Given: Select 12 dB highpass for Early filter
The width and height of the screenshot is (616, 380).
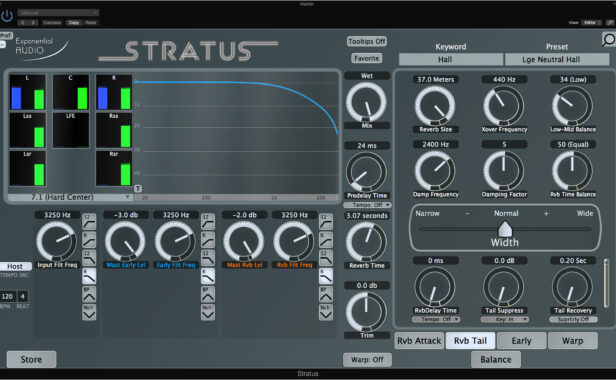Looking at the screenshot, I should (208, 222).
